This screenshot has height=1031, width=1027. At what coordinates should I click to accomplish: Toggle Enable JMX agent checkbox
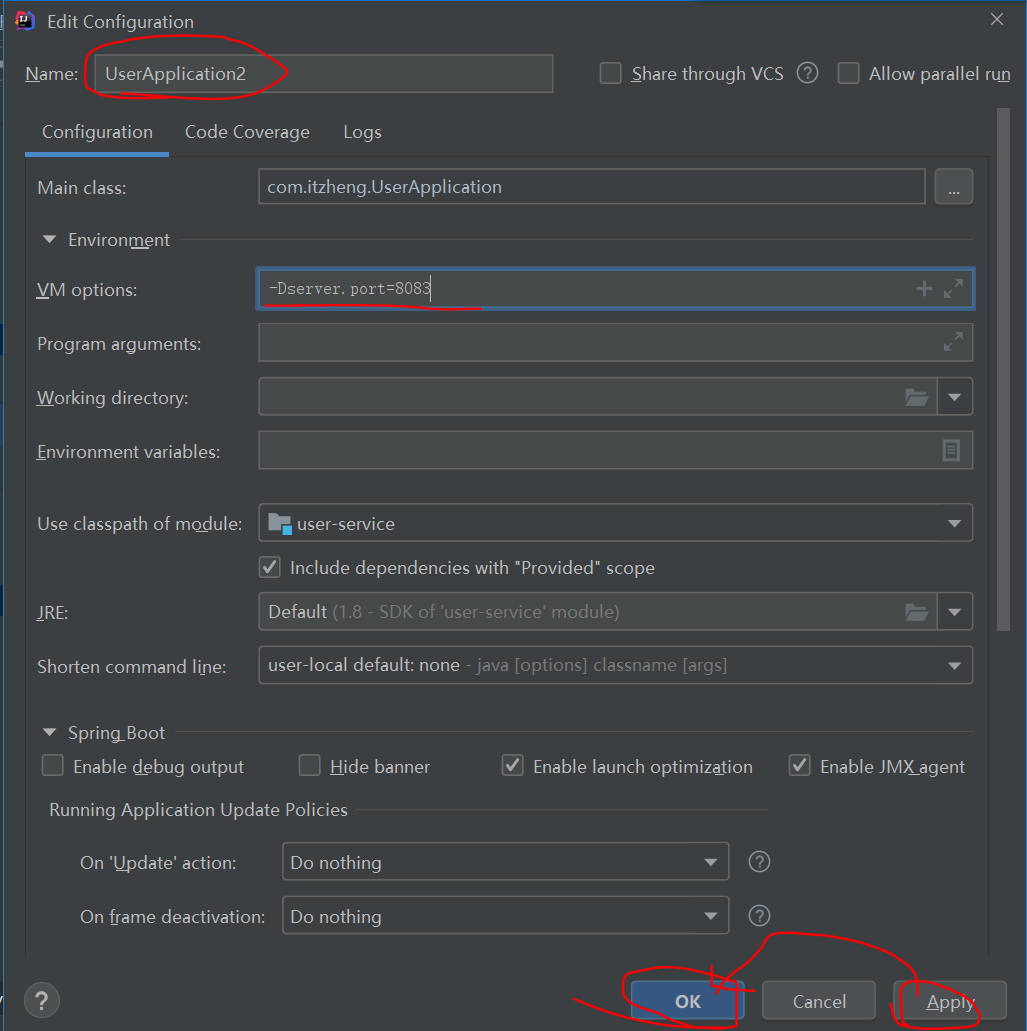[800, 765]
